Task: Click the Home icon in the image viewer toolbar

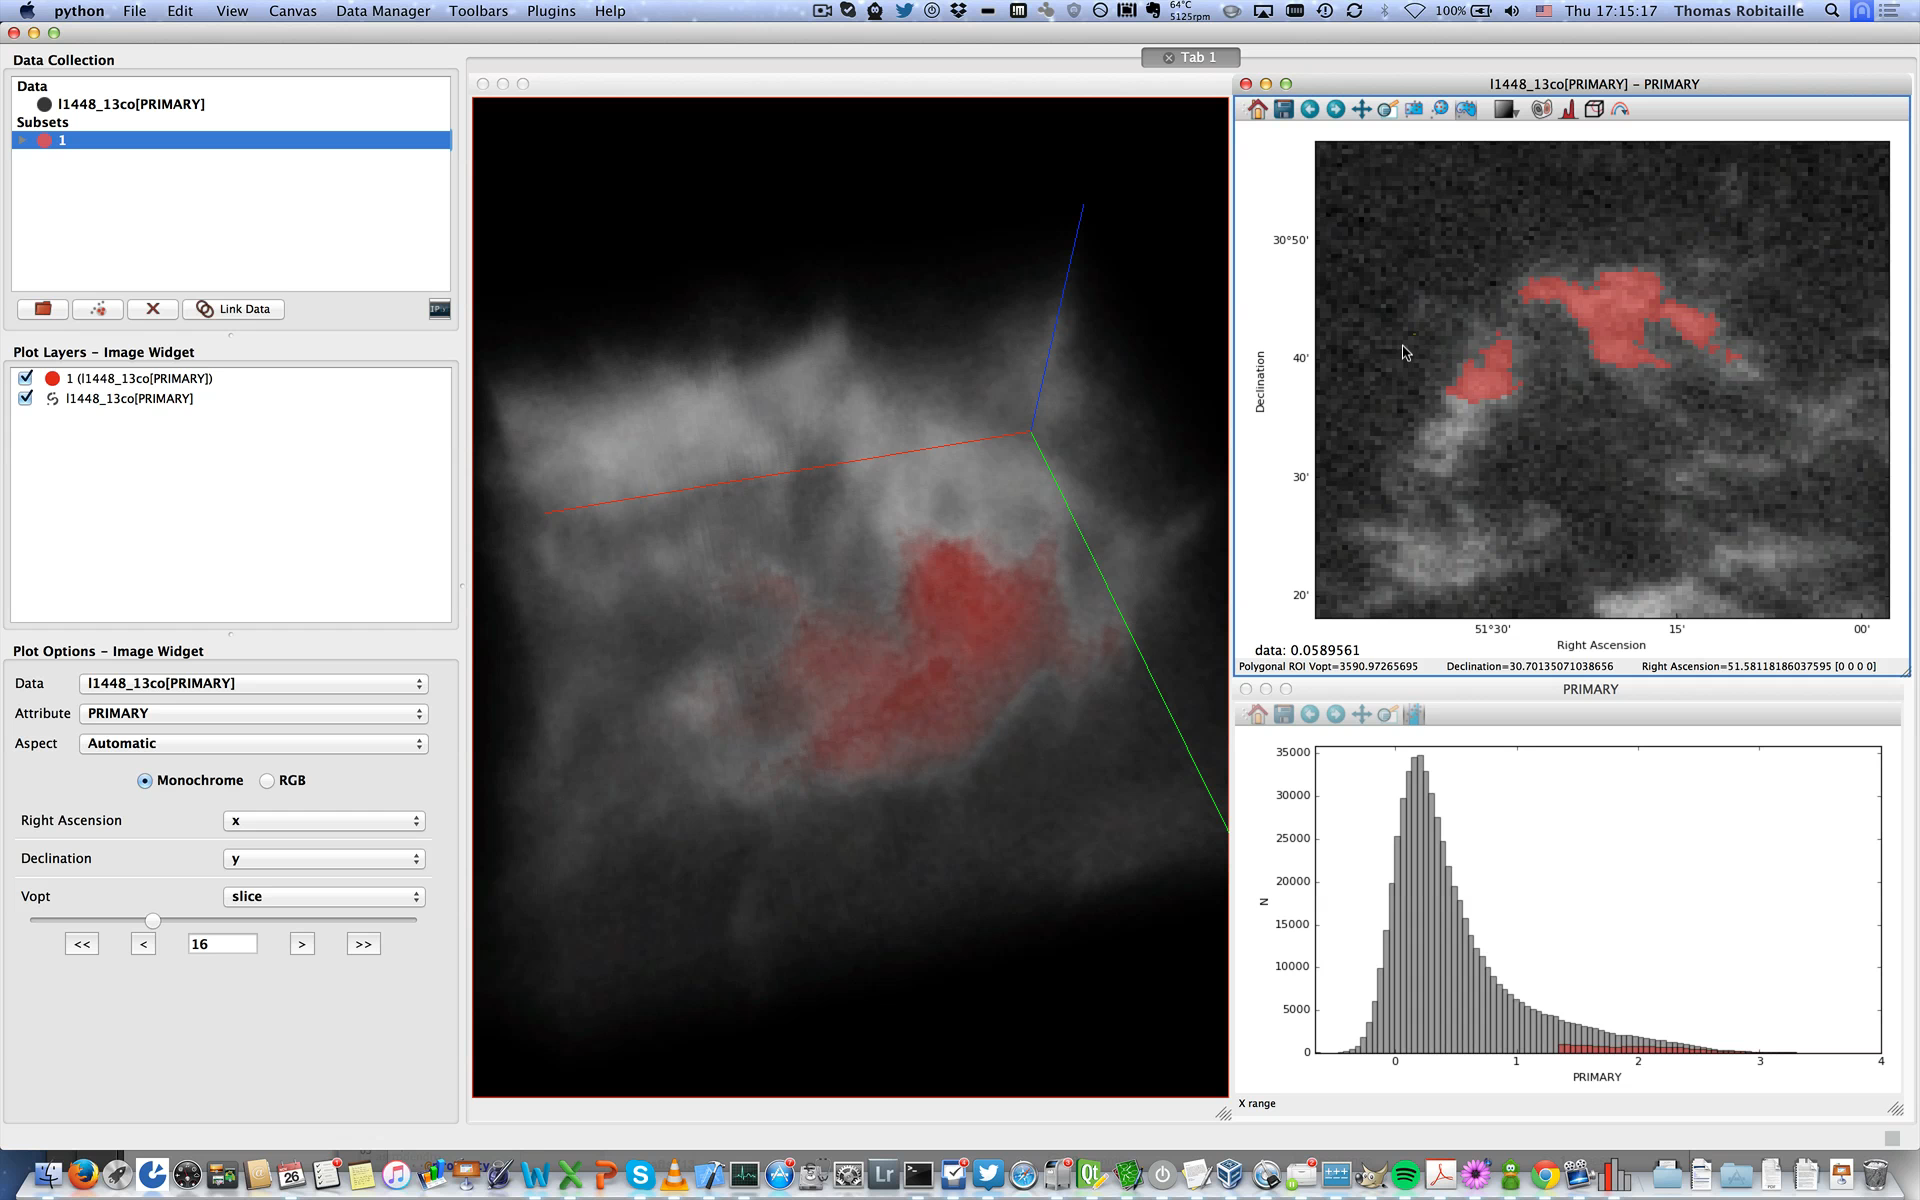Action: coord(1257,110)
